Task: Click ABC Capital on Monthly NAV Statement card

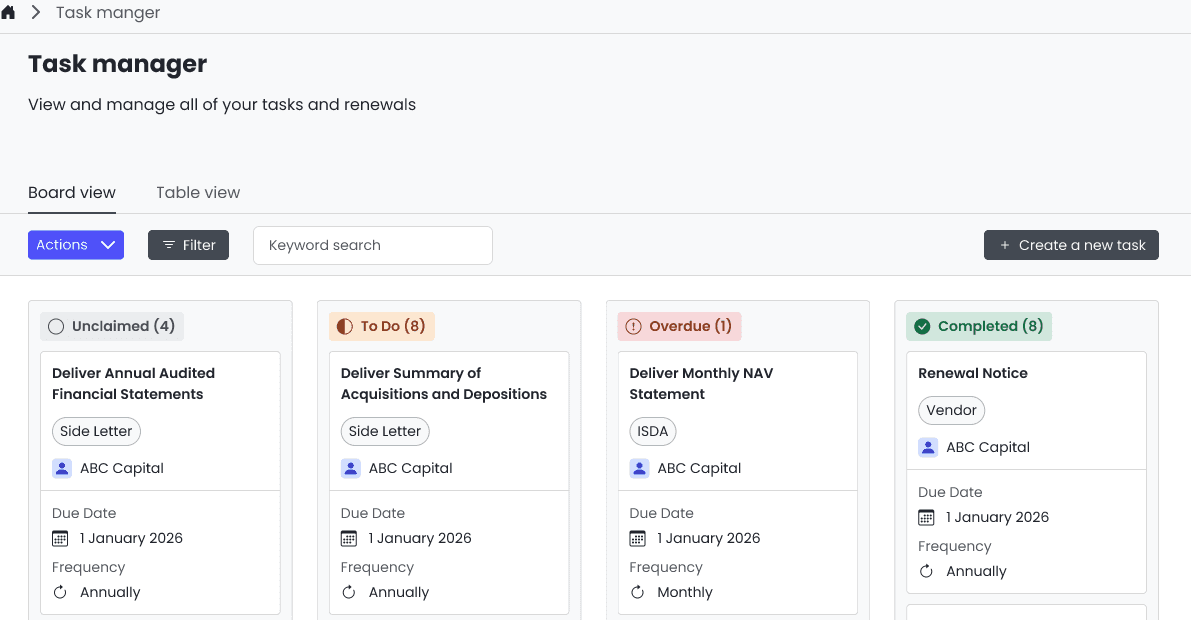Action: pyautogui.click(x=700, y=468)
